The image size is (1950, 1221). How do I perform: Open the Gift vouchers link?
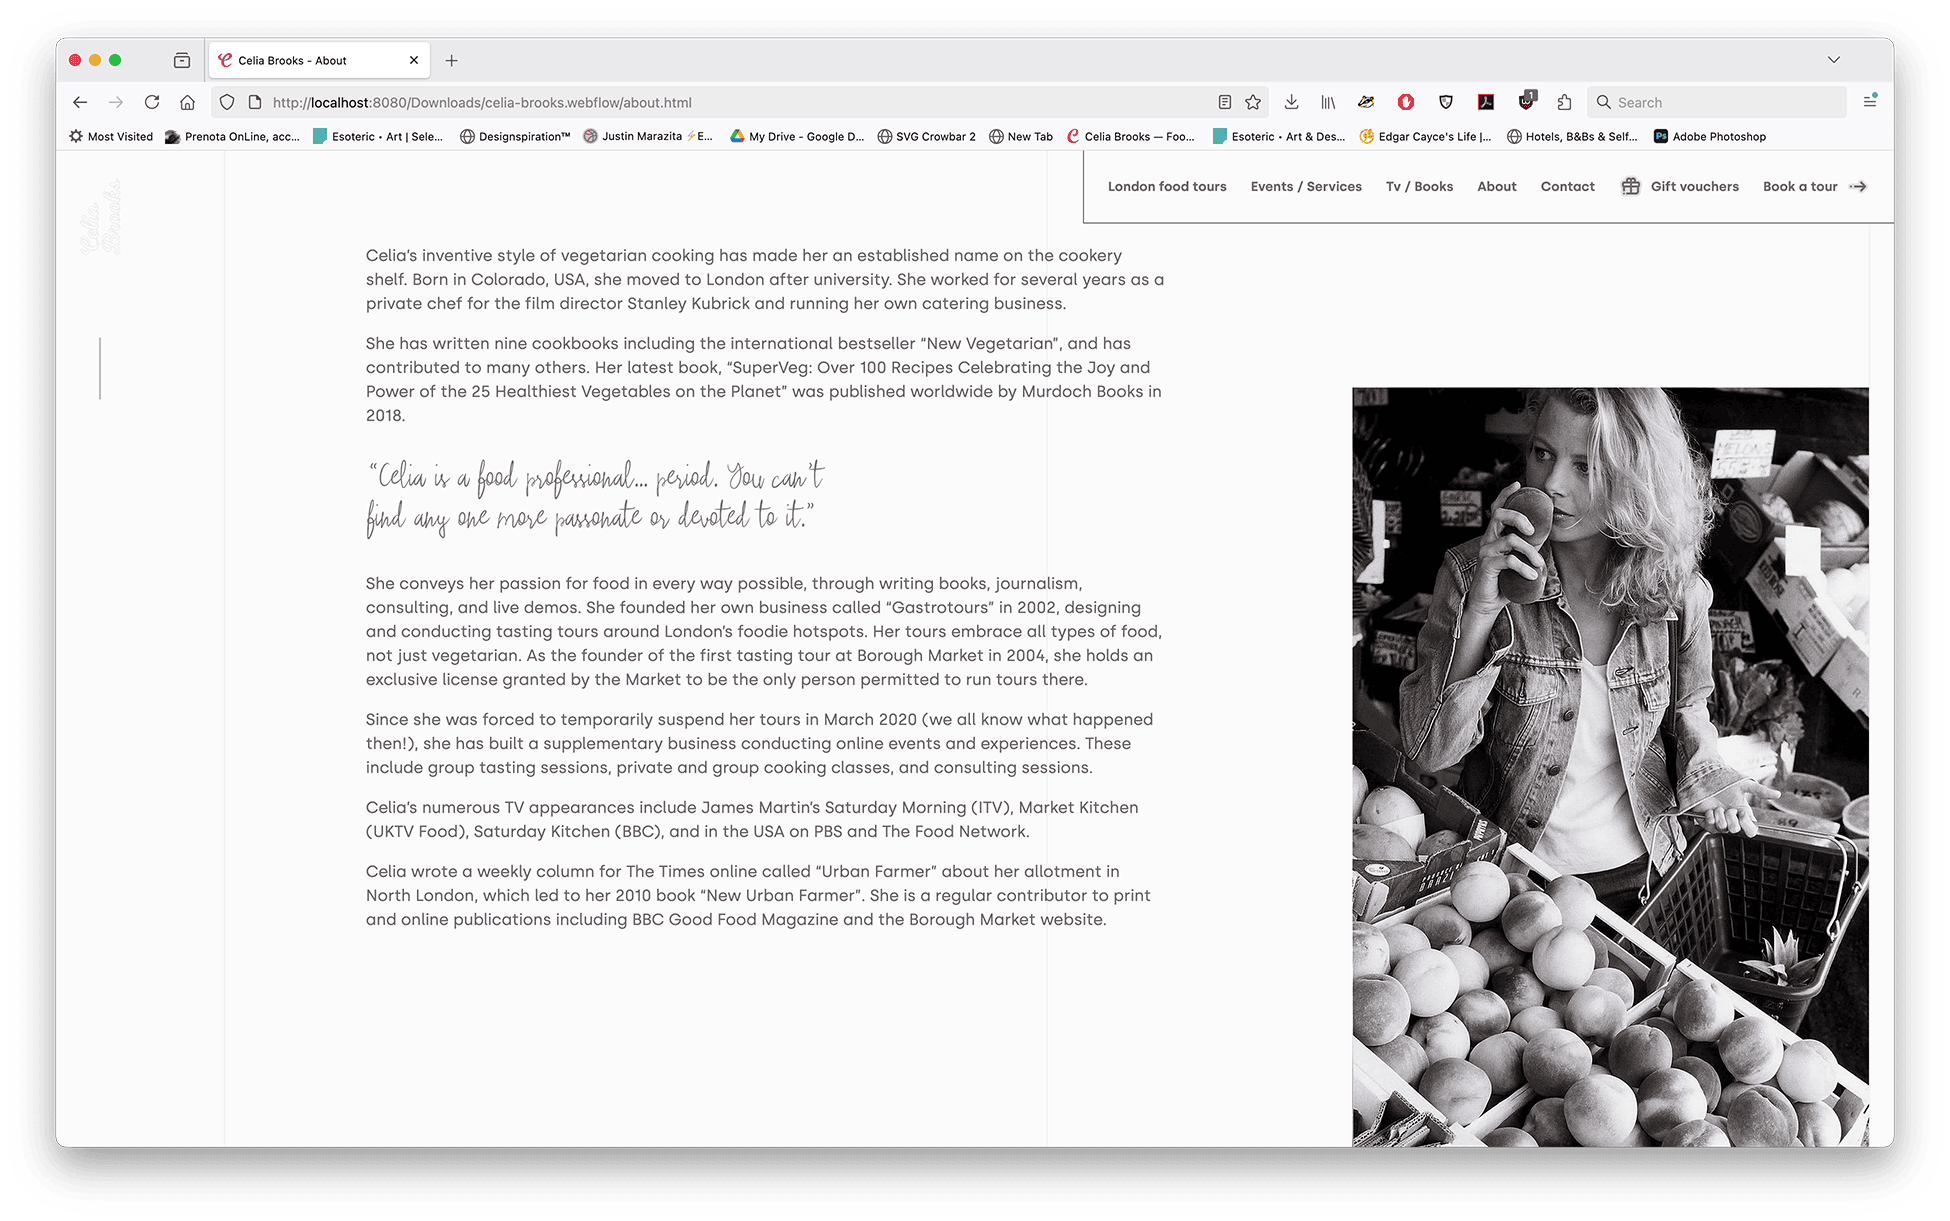click(1693, 186)
